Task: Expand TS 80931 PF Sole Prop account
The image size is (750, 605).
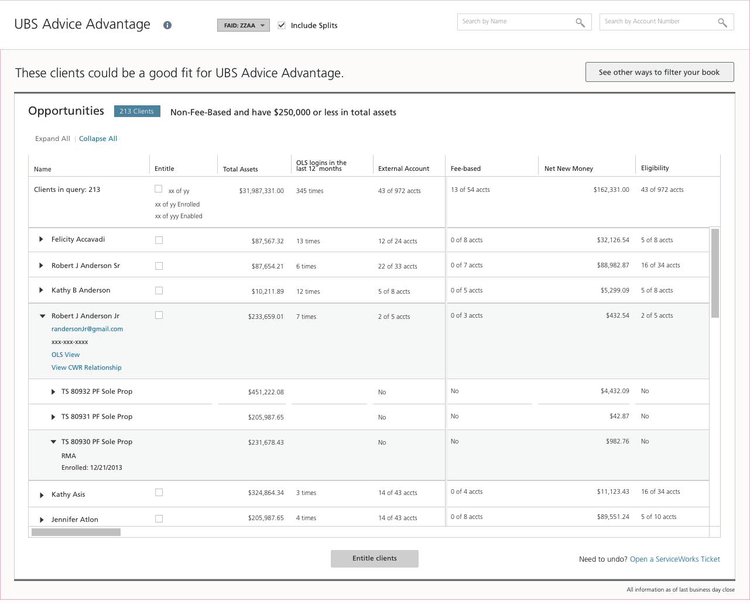Action: (x=53, y=417)
